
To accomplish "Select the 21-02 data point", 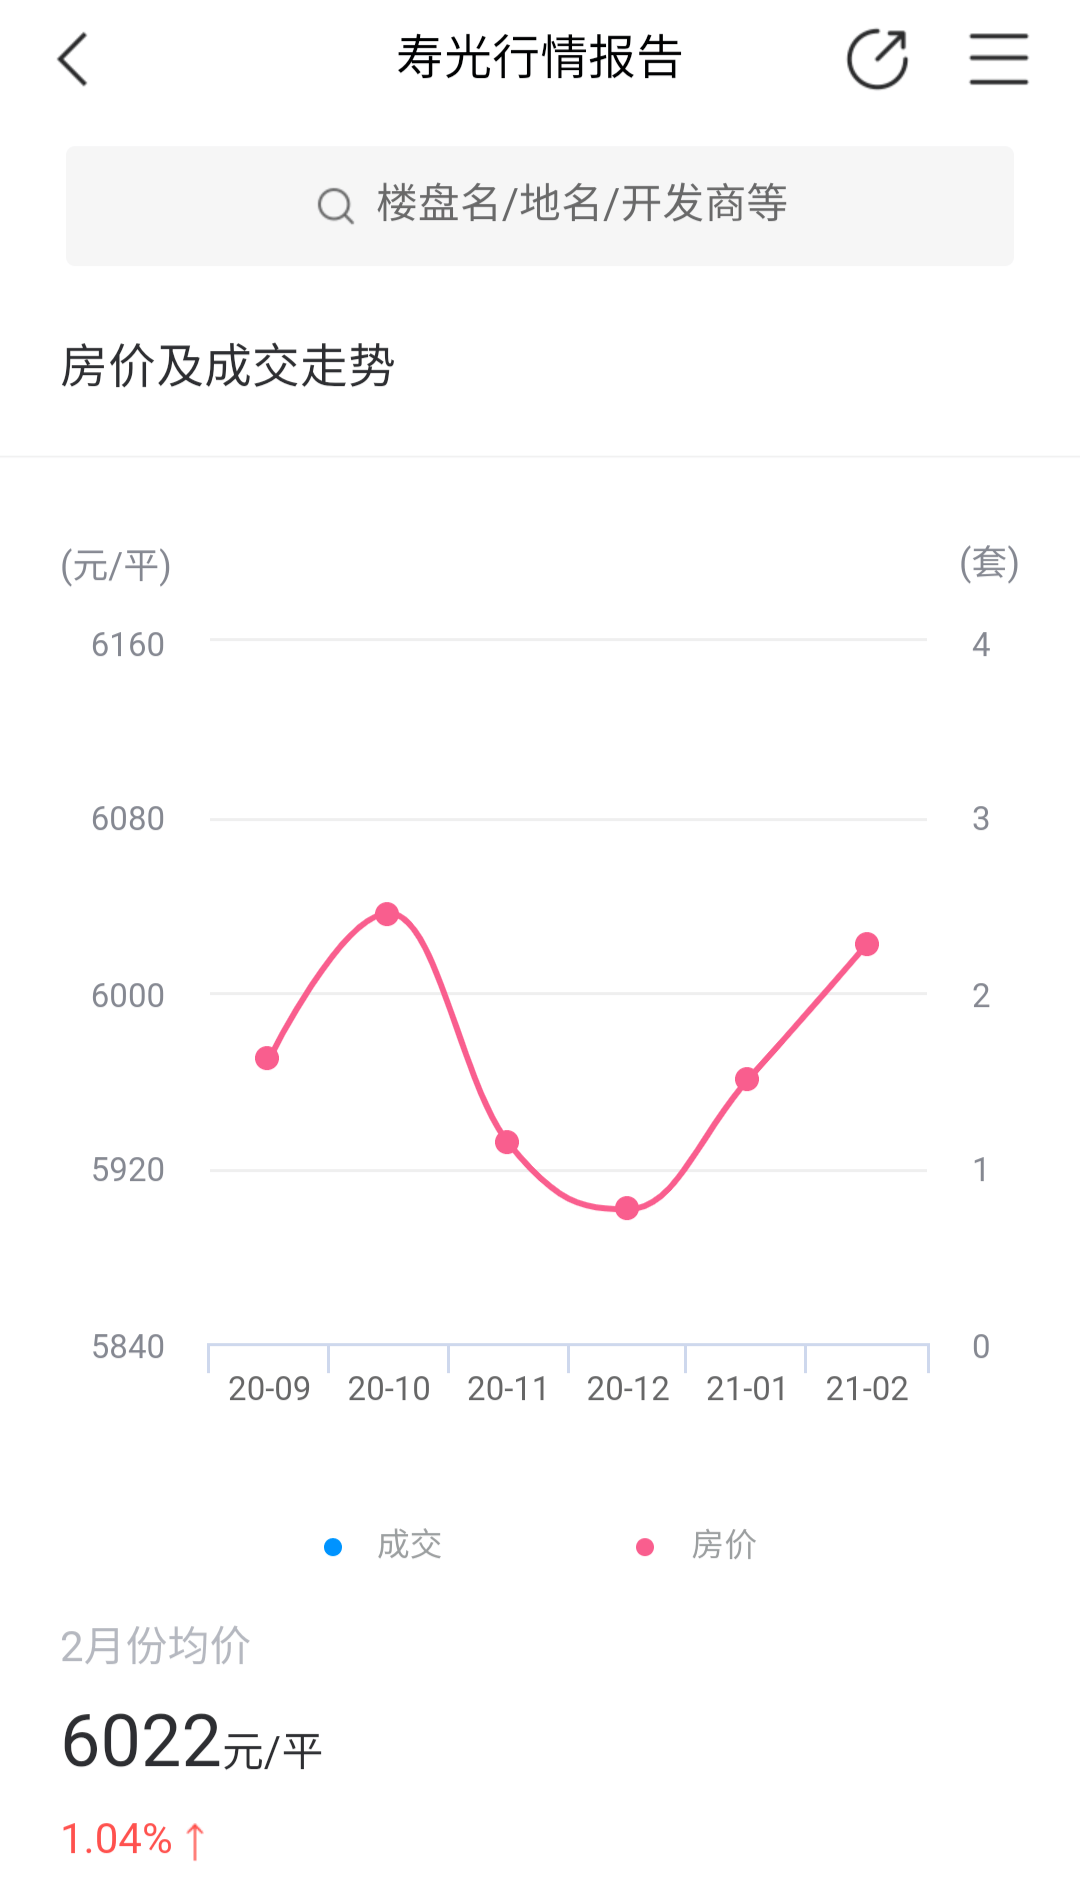I will (x=867, y=944).
